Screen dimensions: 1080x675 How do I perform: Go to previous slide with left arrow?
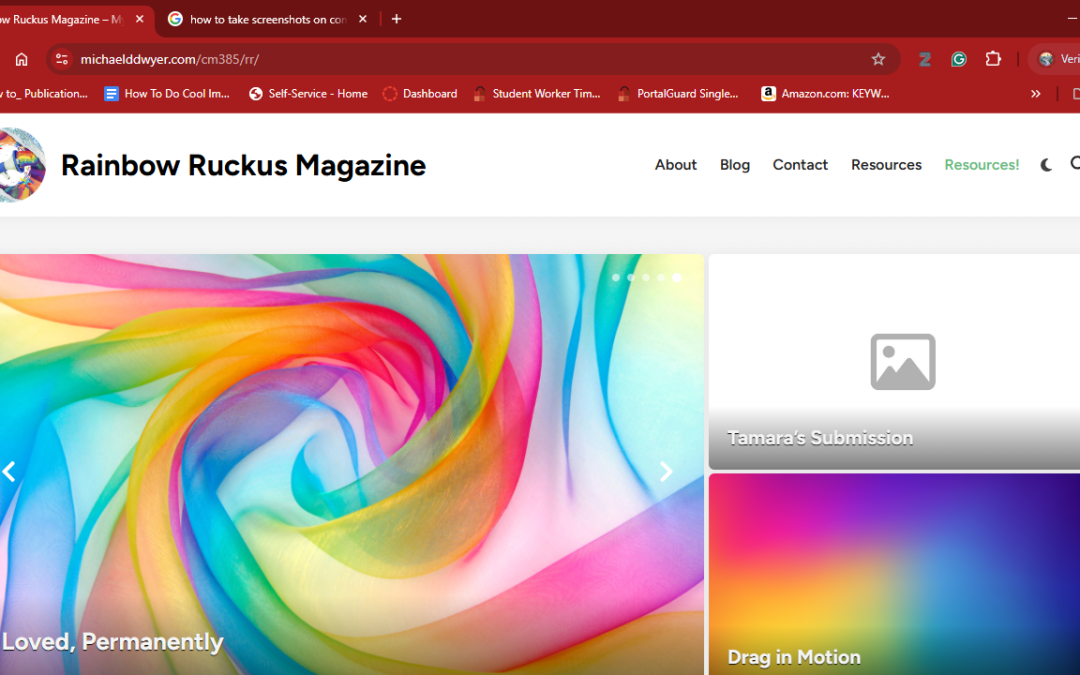[x=9, y=472]
